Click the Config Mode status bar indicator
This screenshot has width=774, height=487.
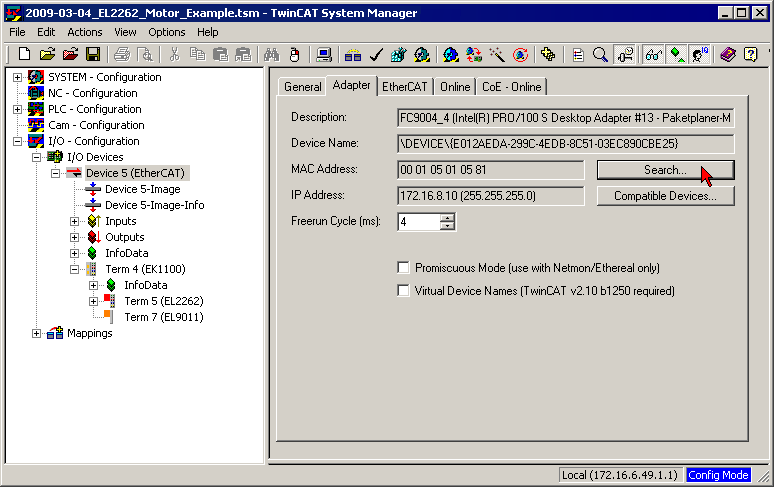[x=718, y=475]
